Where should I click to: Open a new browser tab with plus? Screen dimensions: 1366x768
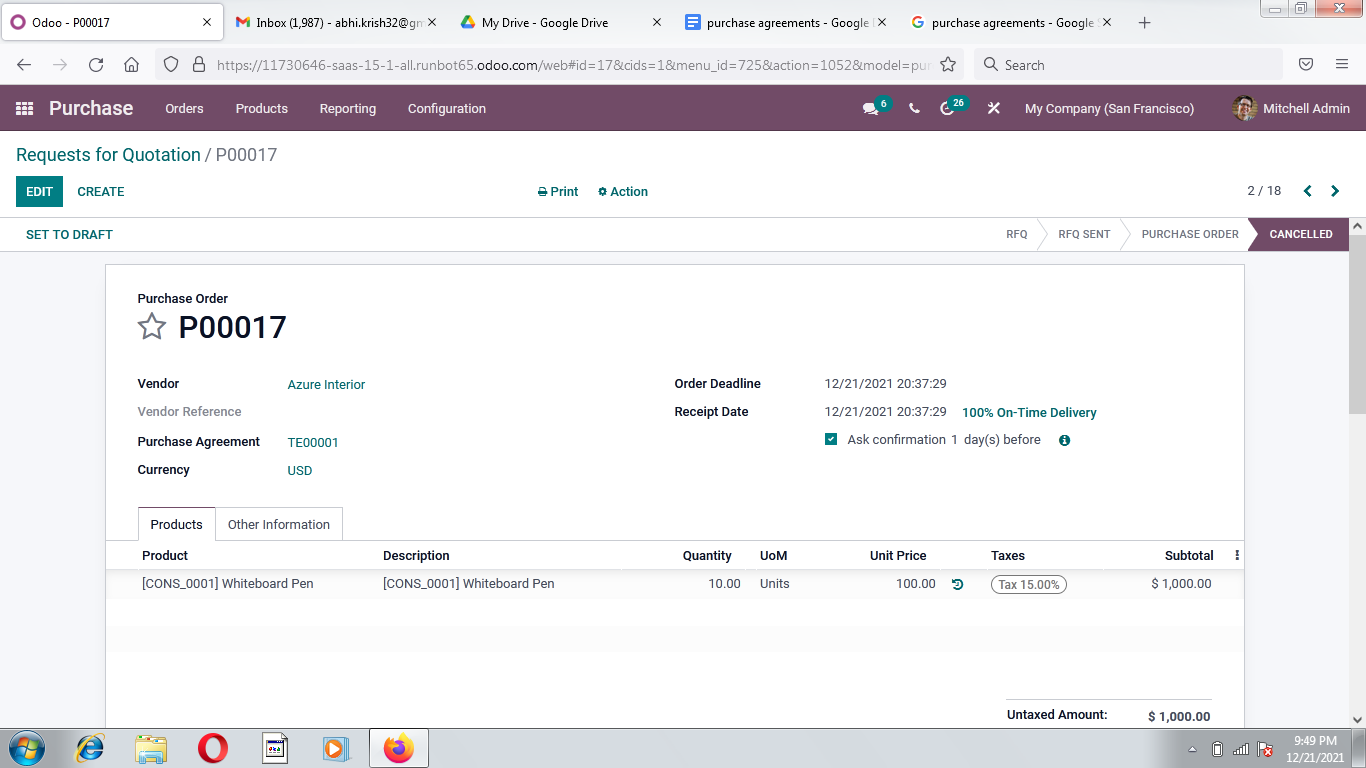pos(1145,22)
